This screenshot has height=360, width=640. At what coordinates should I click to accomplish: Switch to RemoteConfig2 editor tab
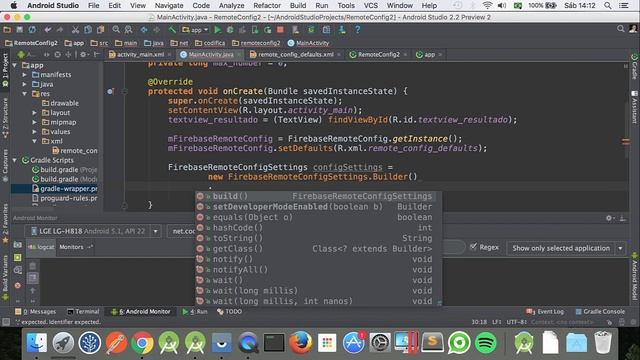coord(378,54)
